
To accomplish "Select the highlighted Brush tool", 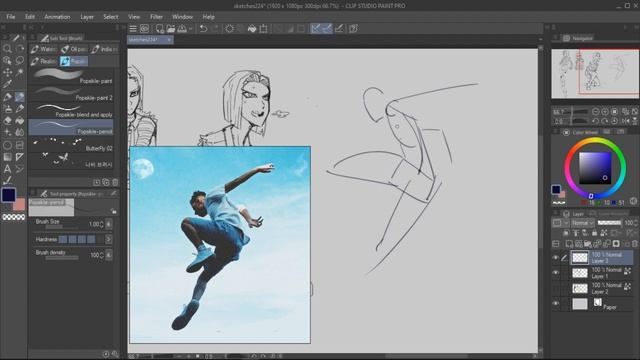I will [20, 97].
